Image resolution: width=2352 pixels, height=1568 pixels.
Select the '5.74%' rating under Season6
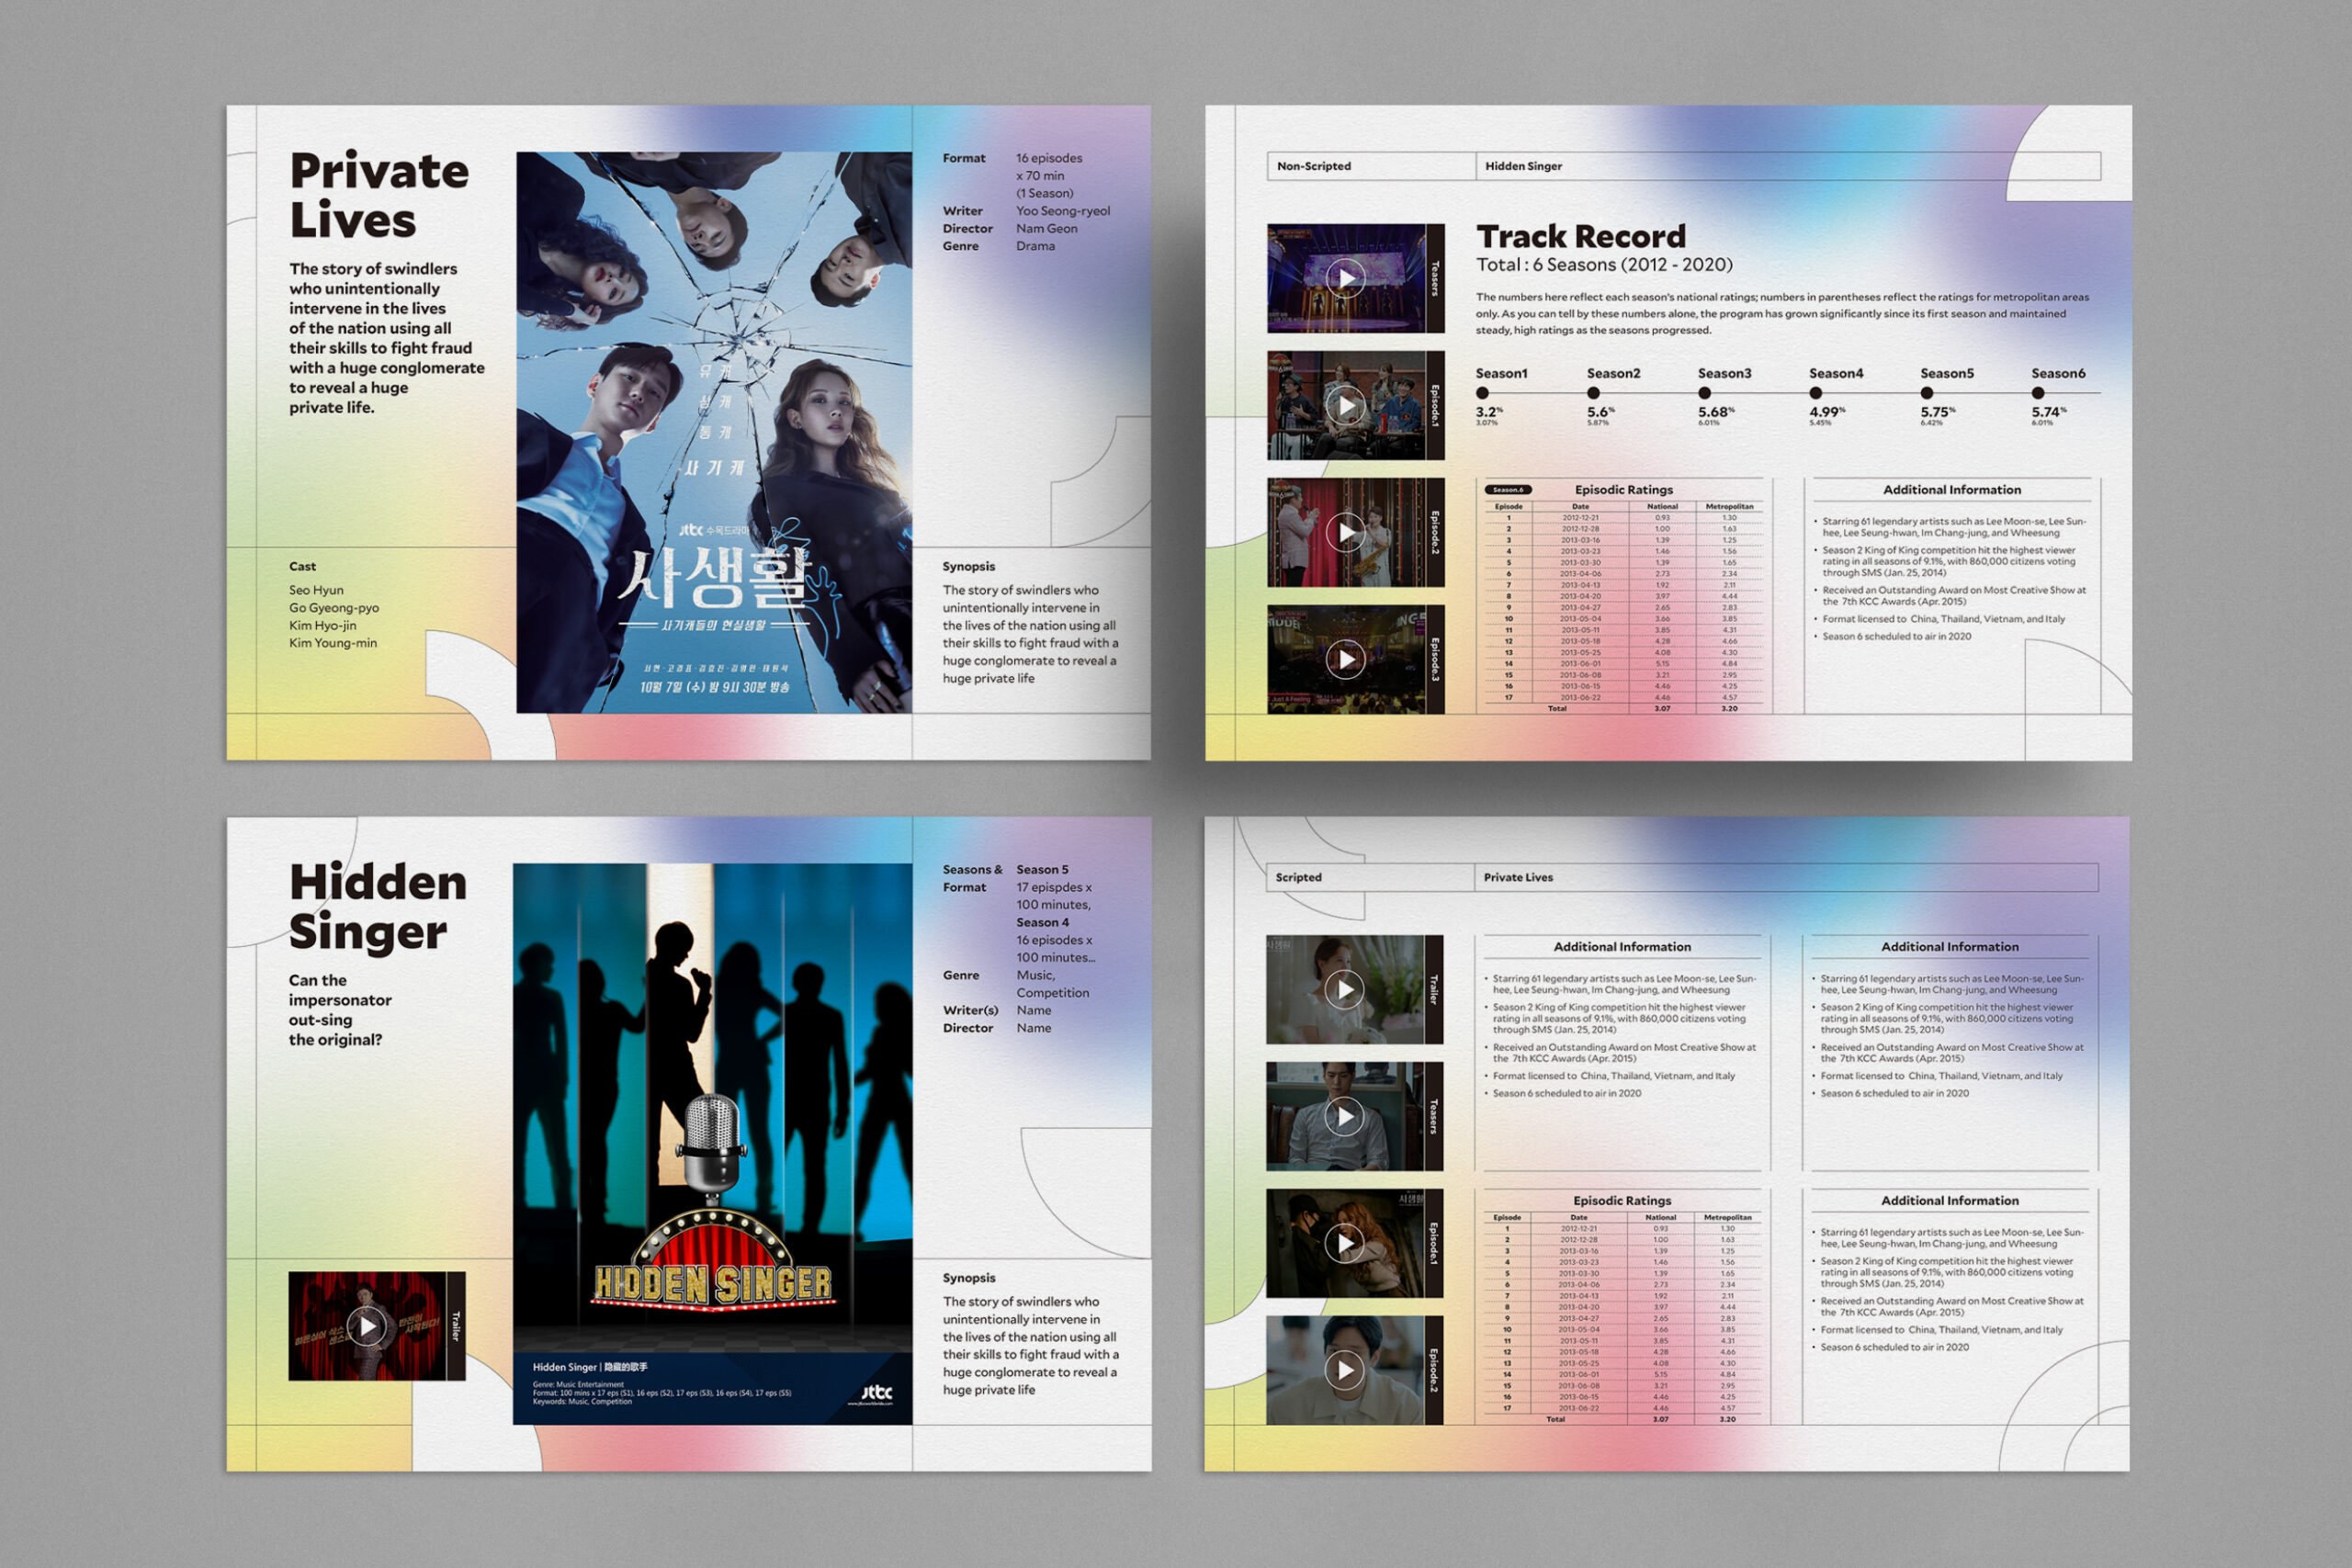pyautogui.click(x=2049, y=412)
